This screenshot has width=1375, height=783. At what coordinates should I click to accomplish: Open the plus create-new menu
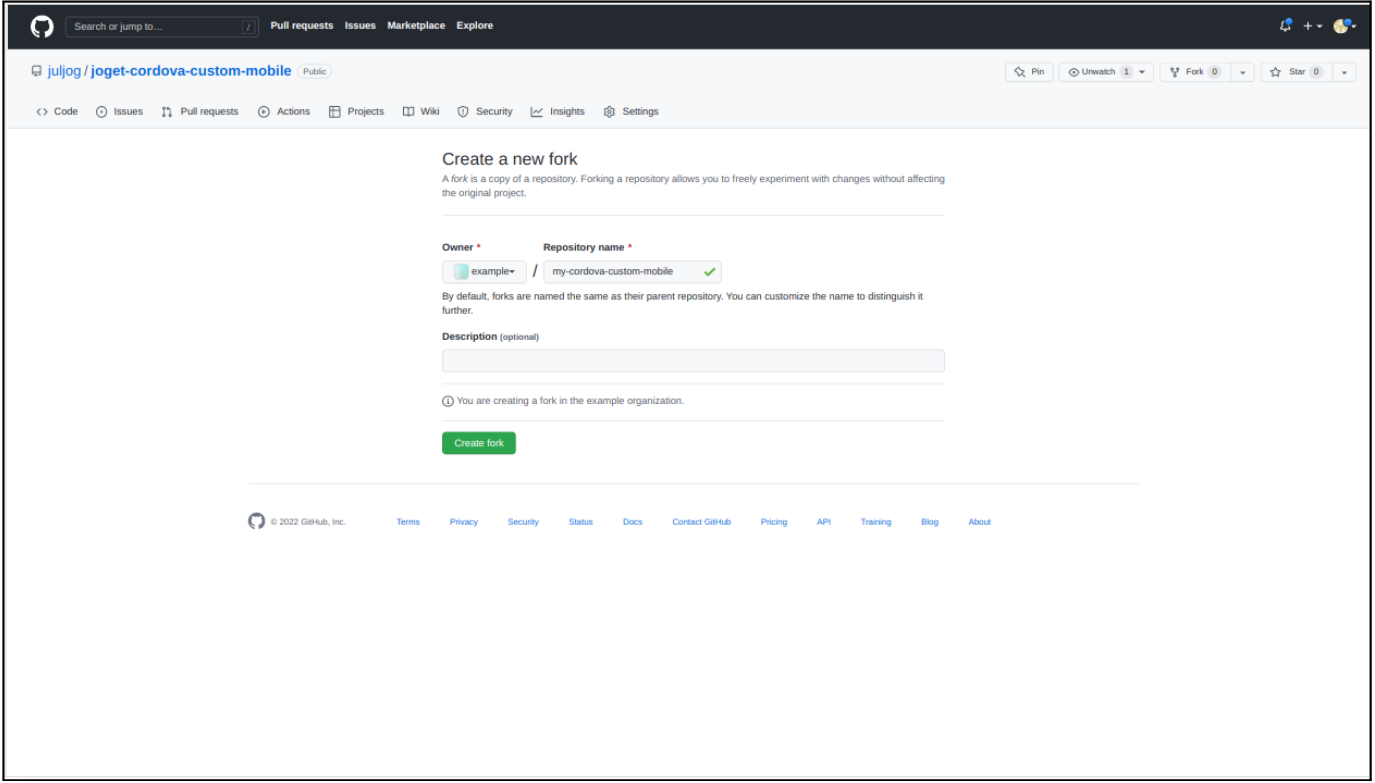tap(1312, 26)
